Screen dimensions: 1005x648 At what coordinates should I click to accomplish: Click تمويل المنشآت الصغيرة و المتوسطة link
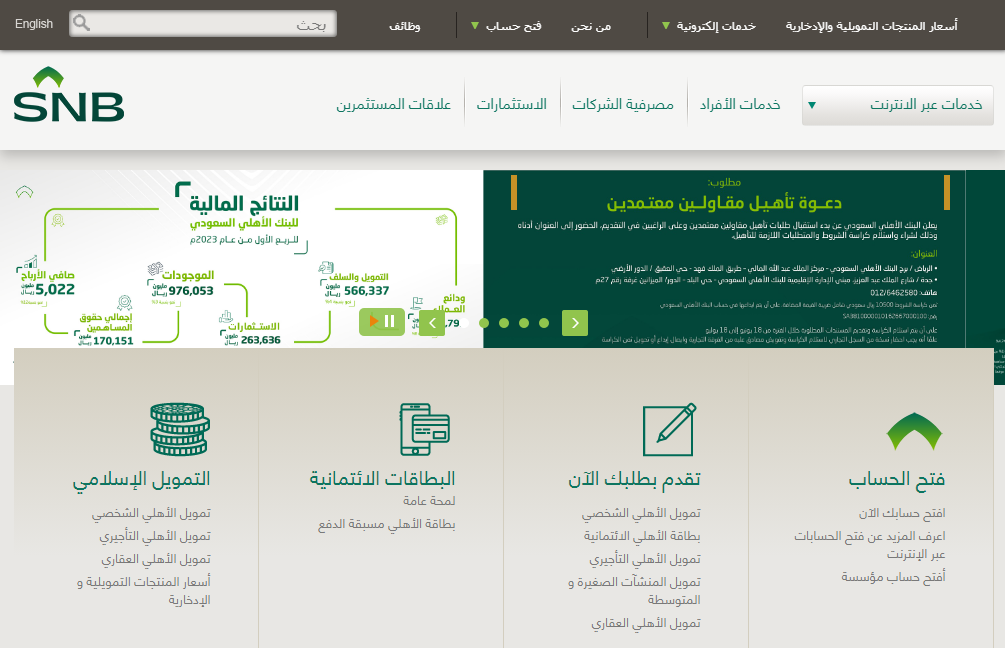tap(635, 591)
